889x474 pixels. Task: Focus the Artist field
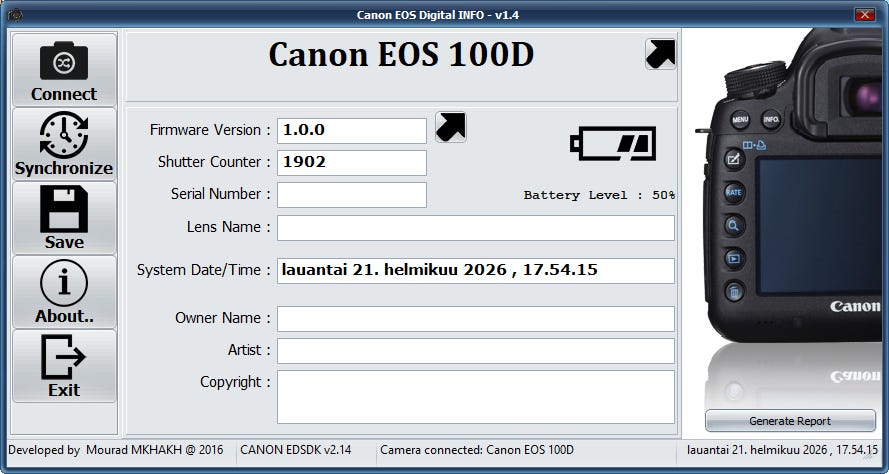476,351
